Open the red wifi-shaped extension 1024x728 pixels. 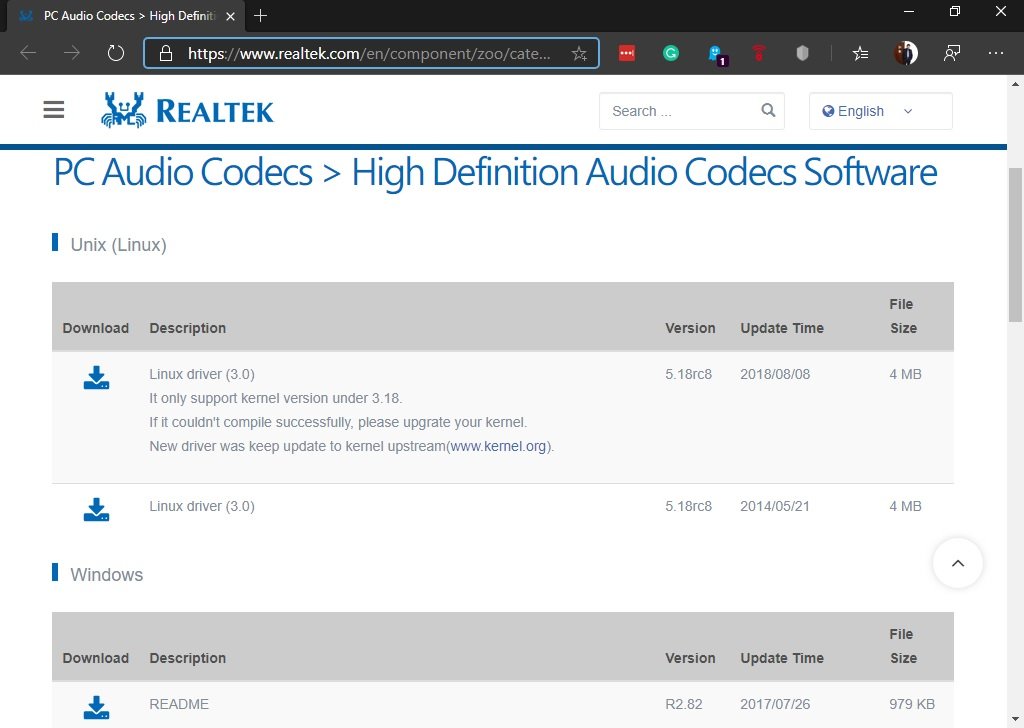[x=759, y=53]
